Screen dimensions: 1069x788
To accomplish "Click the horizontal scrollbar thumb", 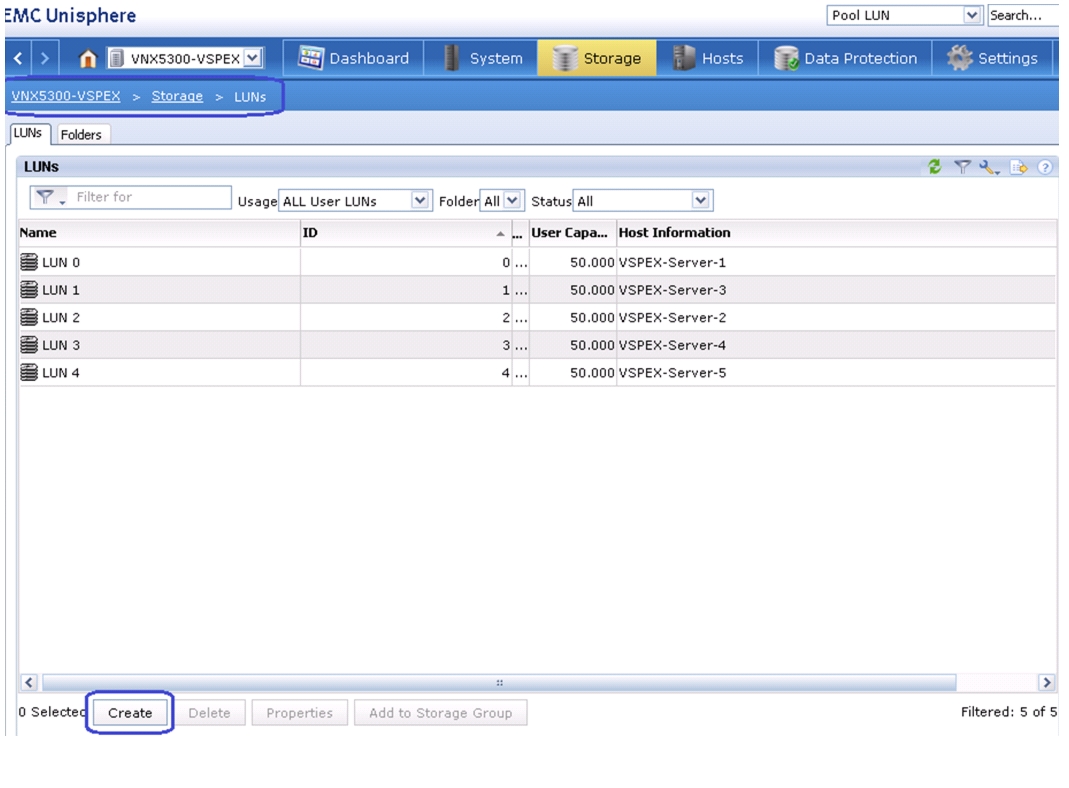I will pos(499,682).
